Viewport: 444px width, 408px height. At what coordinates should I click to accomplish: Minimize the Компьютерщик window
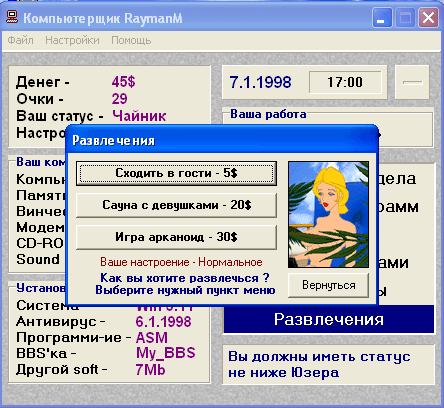pyautogui.click(x=382, y=17)
